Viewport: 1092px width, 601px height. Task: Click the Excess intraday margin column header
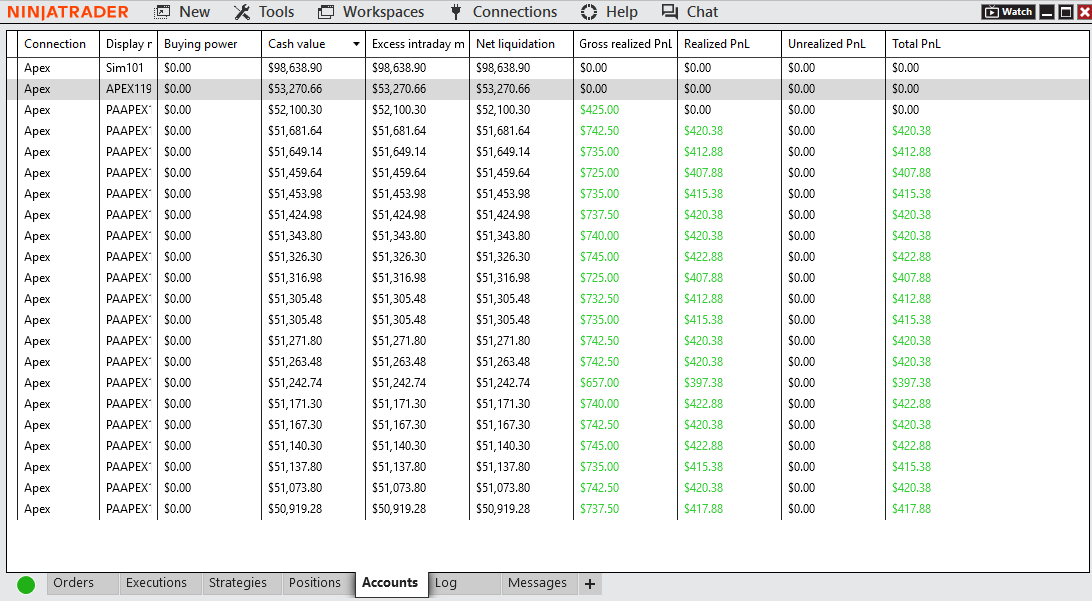[417, 44]
